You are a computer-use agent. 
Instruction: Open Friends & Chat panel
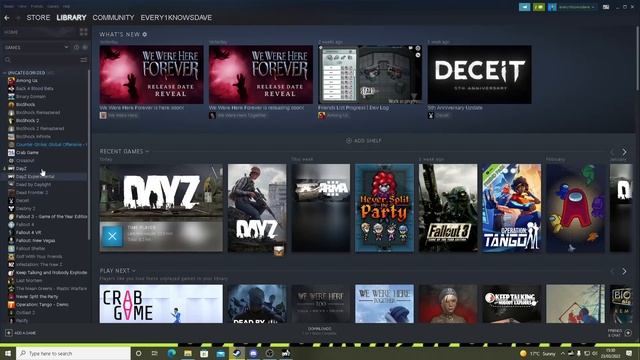click(620, 333)
